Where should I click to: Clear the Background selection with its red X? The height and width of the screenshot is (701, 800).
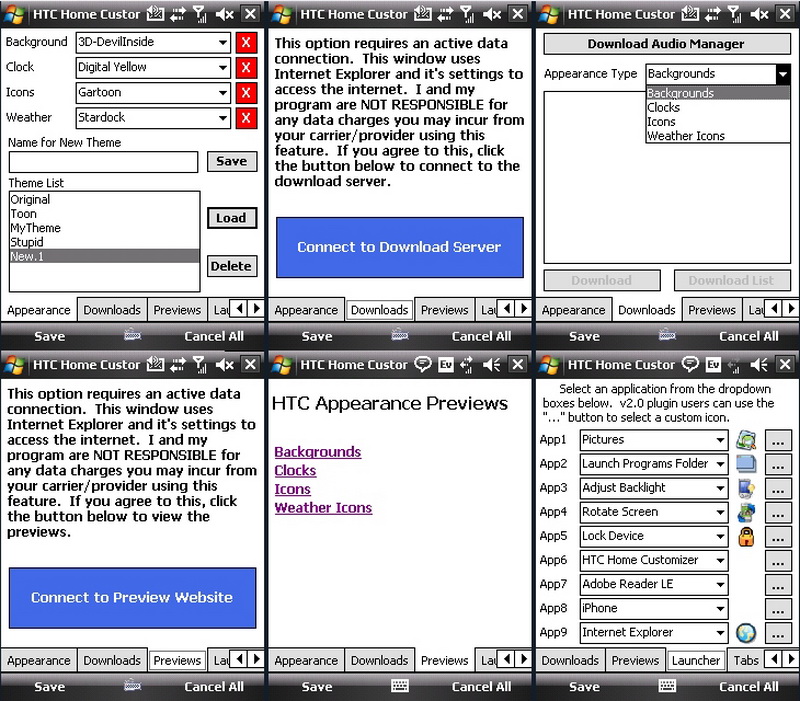point(246,42)
